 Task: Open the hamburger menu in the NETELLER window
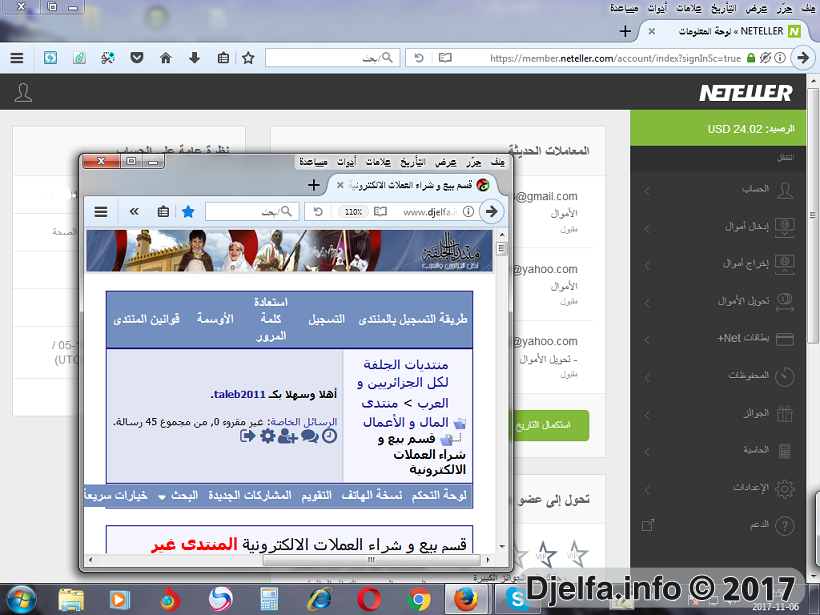17,58
